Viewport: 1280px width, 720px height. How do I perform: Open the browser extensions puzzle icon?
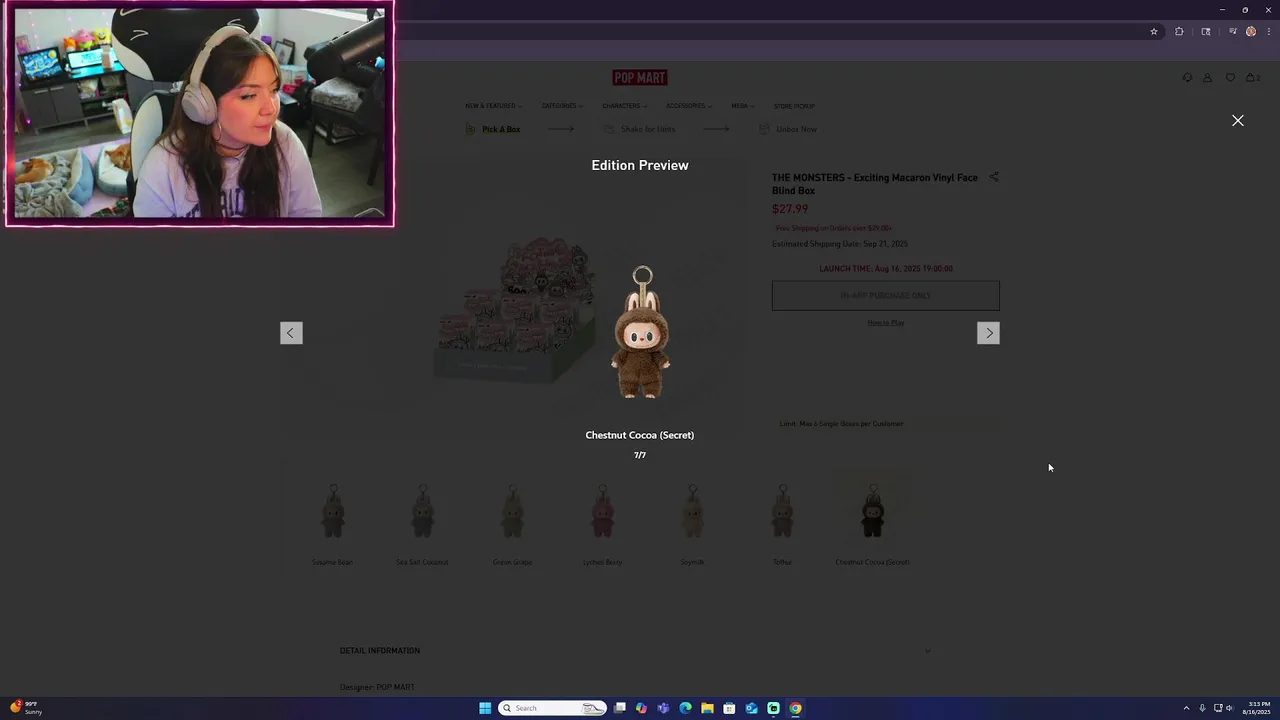click(1179, 31)
